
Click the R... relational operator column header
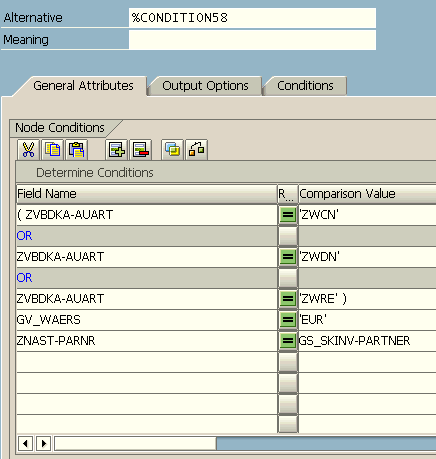point(288,194)
